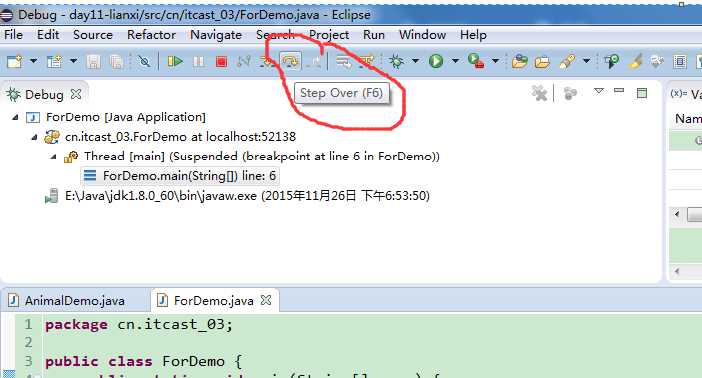This screenshot has height=378, width=702.
Task: Click the Run external tools icon
Action: (x=476, y=61)
